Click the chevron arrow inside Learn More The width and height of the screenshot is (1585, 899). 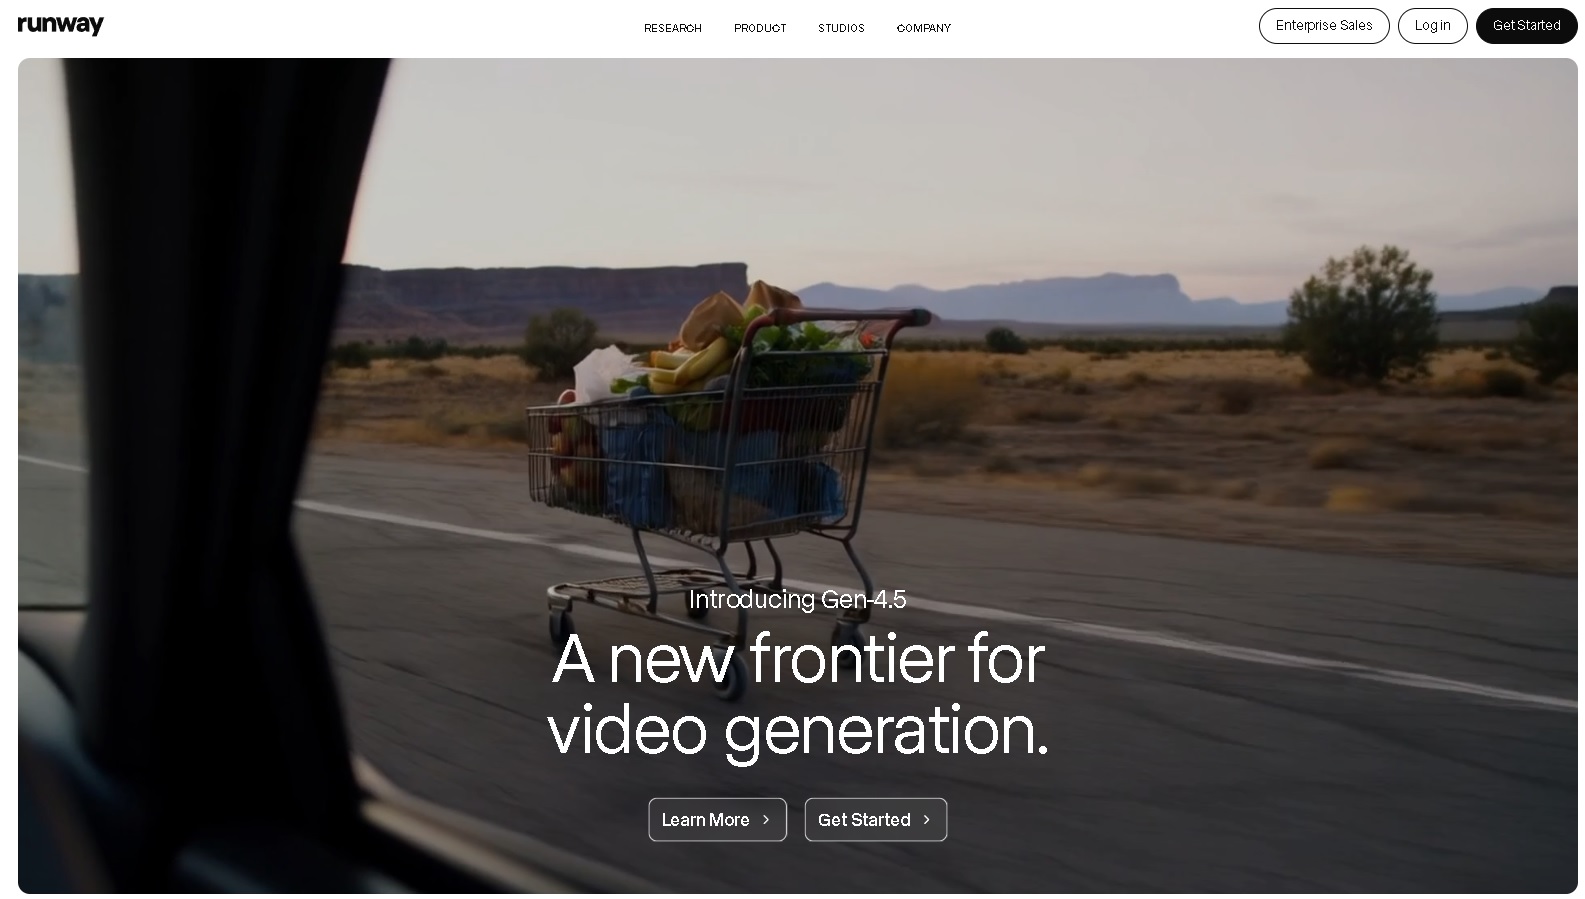click(x=766, y=820)
